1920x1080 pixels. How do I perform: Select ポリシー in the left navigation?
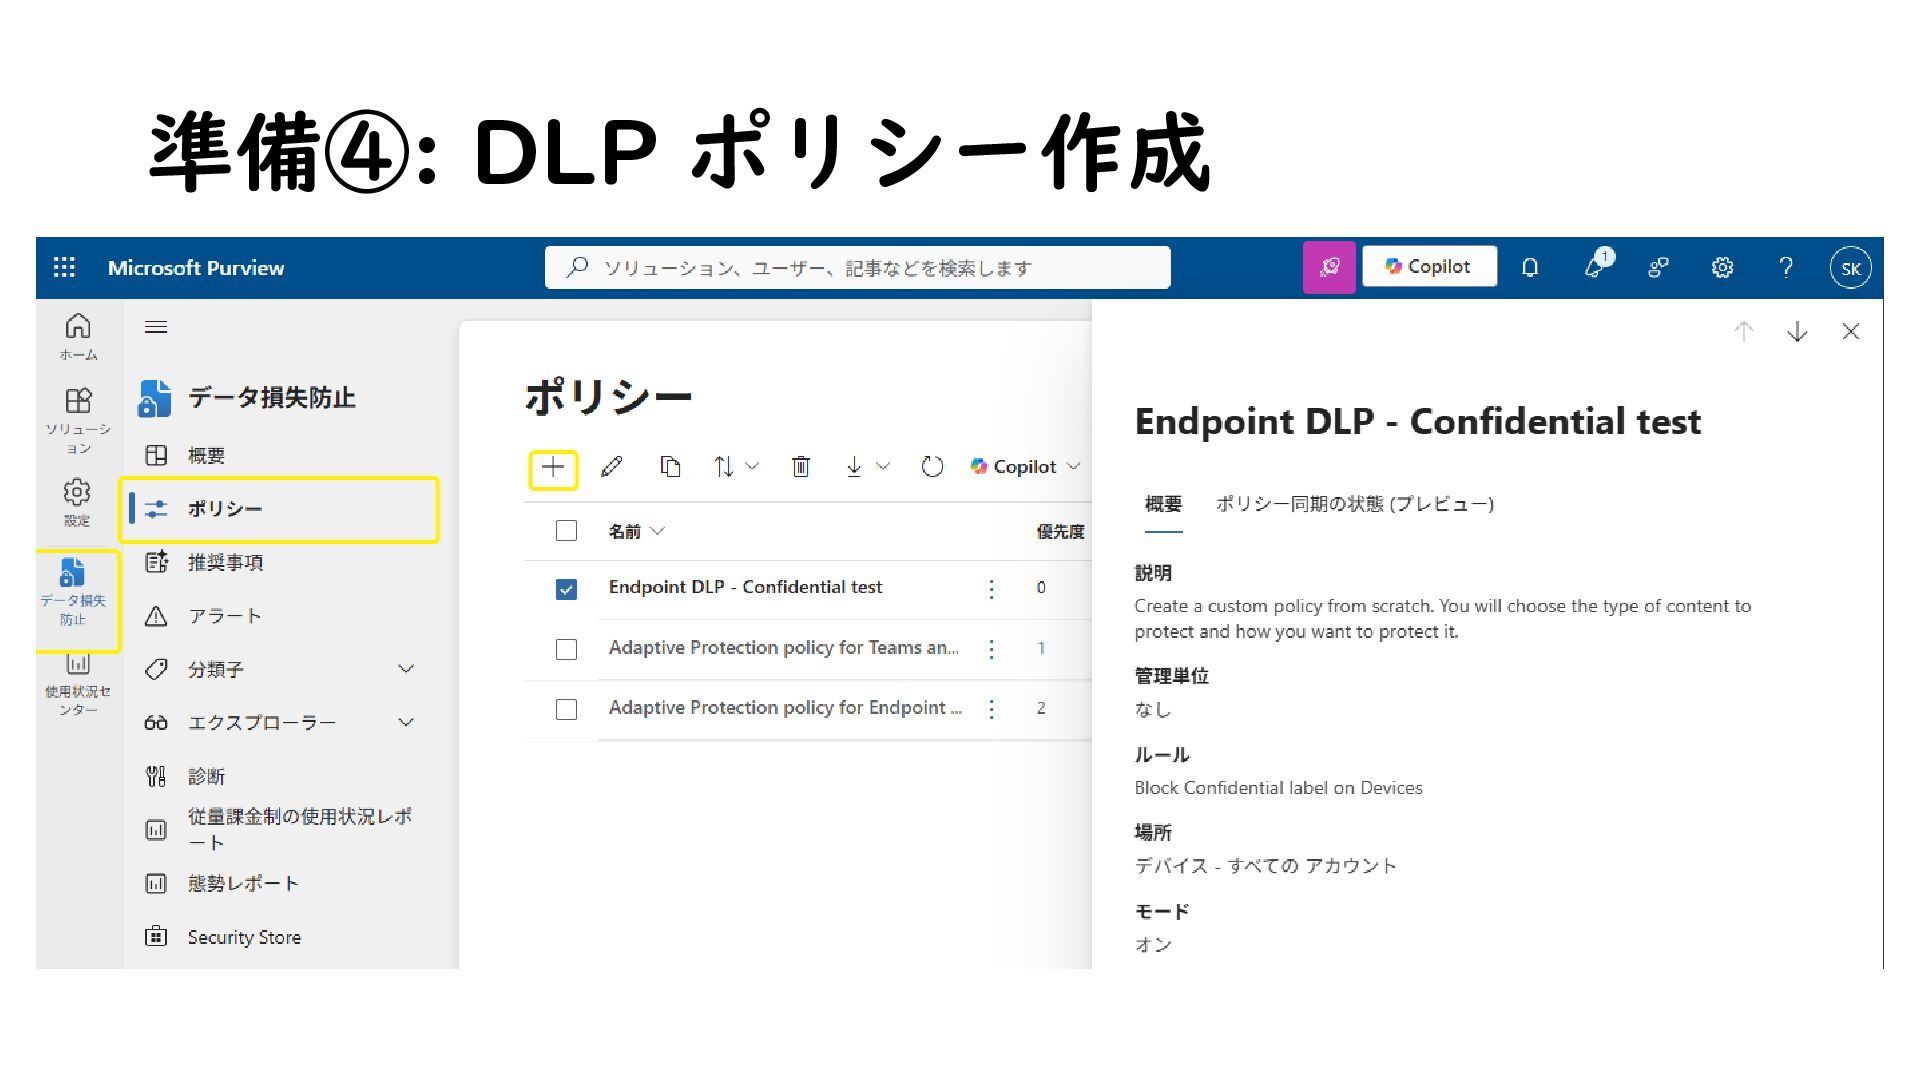pos(279,509)
